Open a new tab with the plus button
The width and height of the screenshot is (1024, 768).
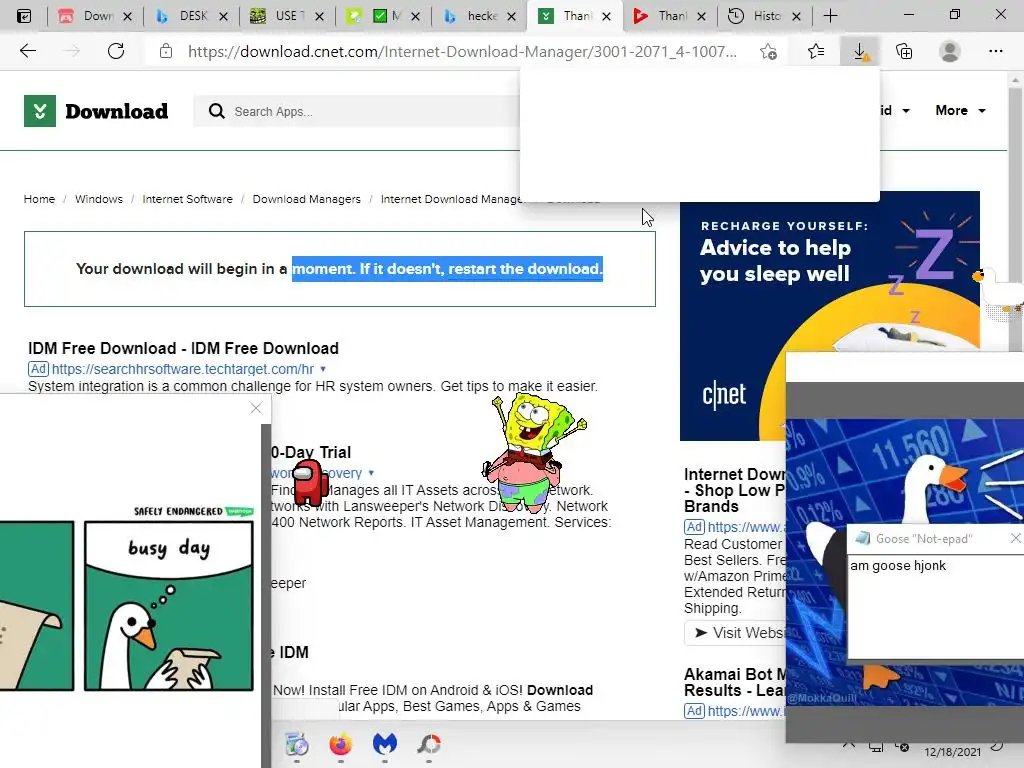(830, 16)
